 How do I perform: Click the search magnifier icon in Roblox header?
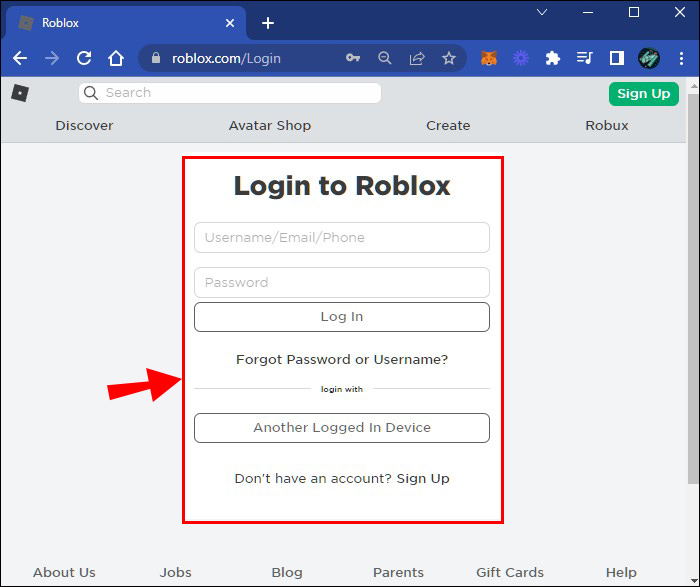(x=91, y=93)
